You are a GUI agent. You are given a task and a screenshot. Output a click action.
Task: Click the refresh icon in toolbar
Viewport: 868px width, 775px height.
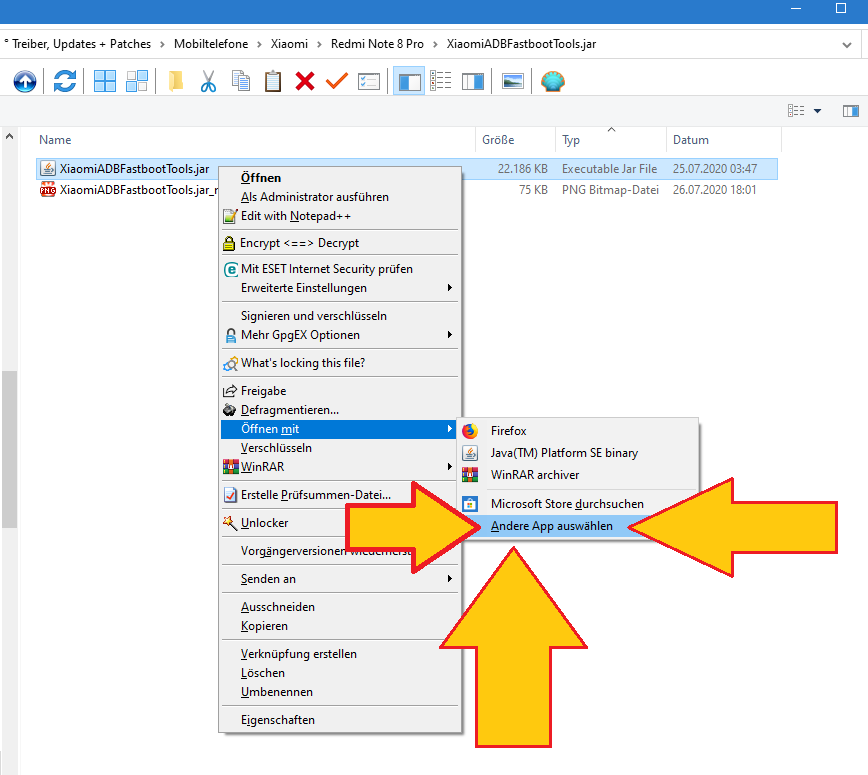pyautogui.click(x=65, y=81)
